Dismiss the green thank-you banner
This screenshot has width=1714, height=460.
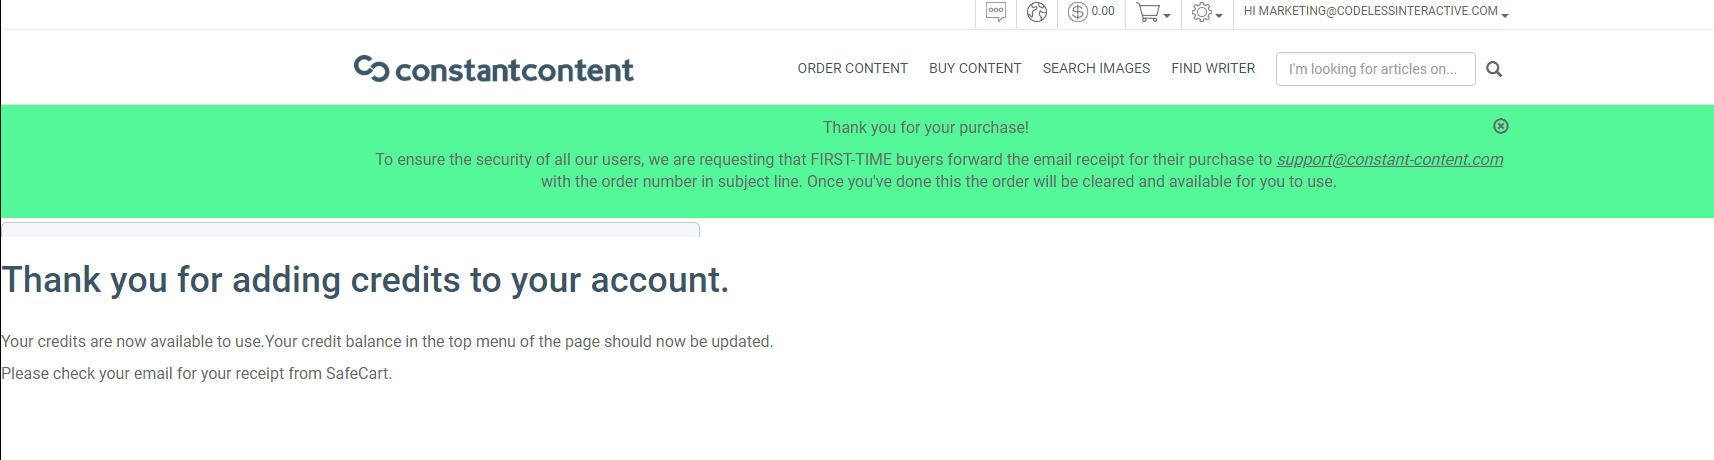pyautogui.click(x=1501, y=126)
